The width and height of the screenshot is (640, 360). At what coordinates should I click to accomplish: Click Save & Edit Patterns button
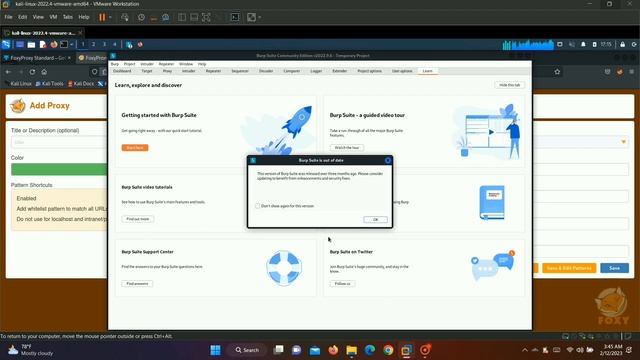click(x=569, y=268)
